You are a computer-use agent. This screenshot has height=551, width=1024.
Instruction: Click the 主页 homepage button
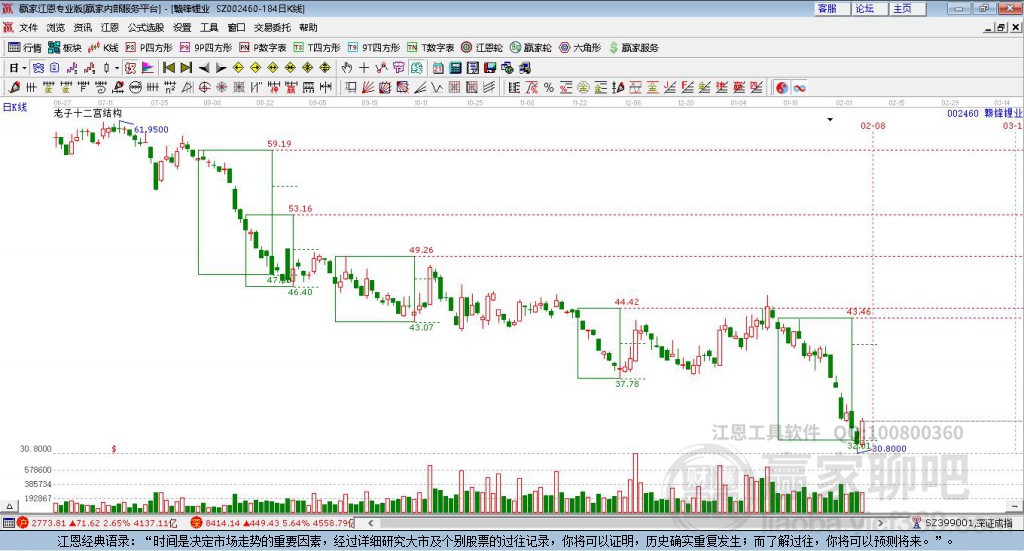(x=907, y=8)
